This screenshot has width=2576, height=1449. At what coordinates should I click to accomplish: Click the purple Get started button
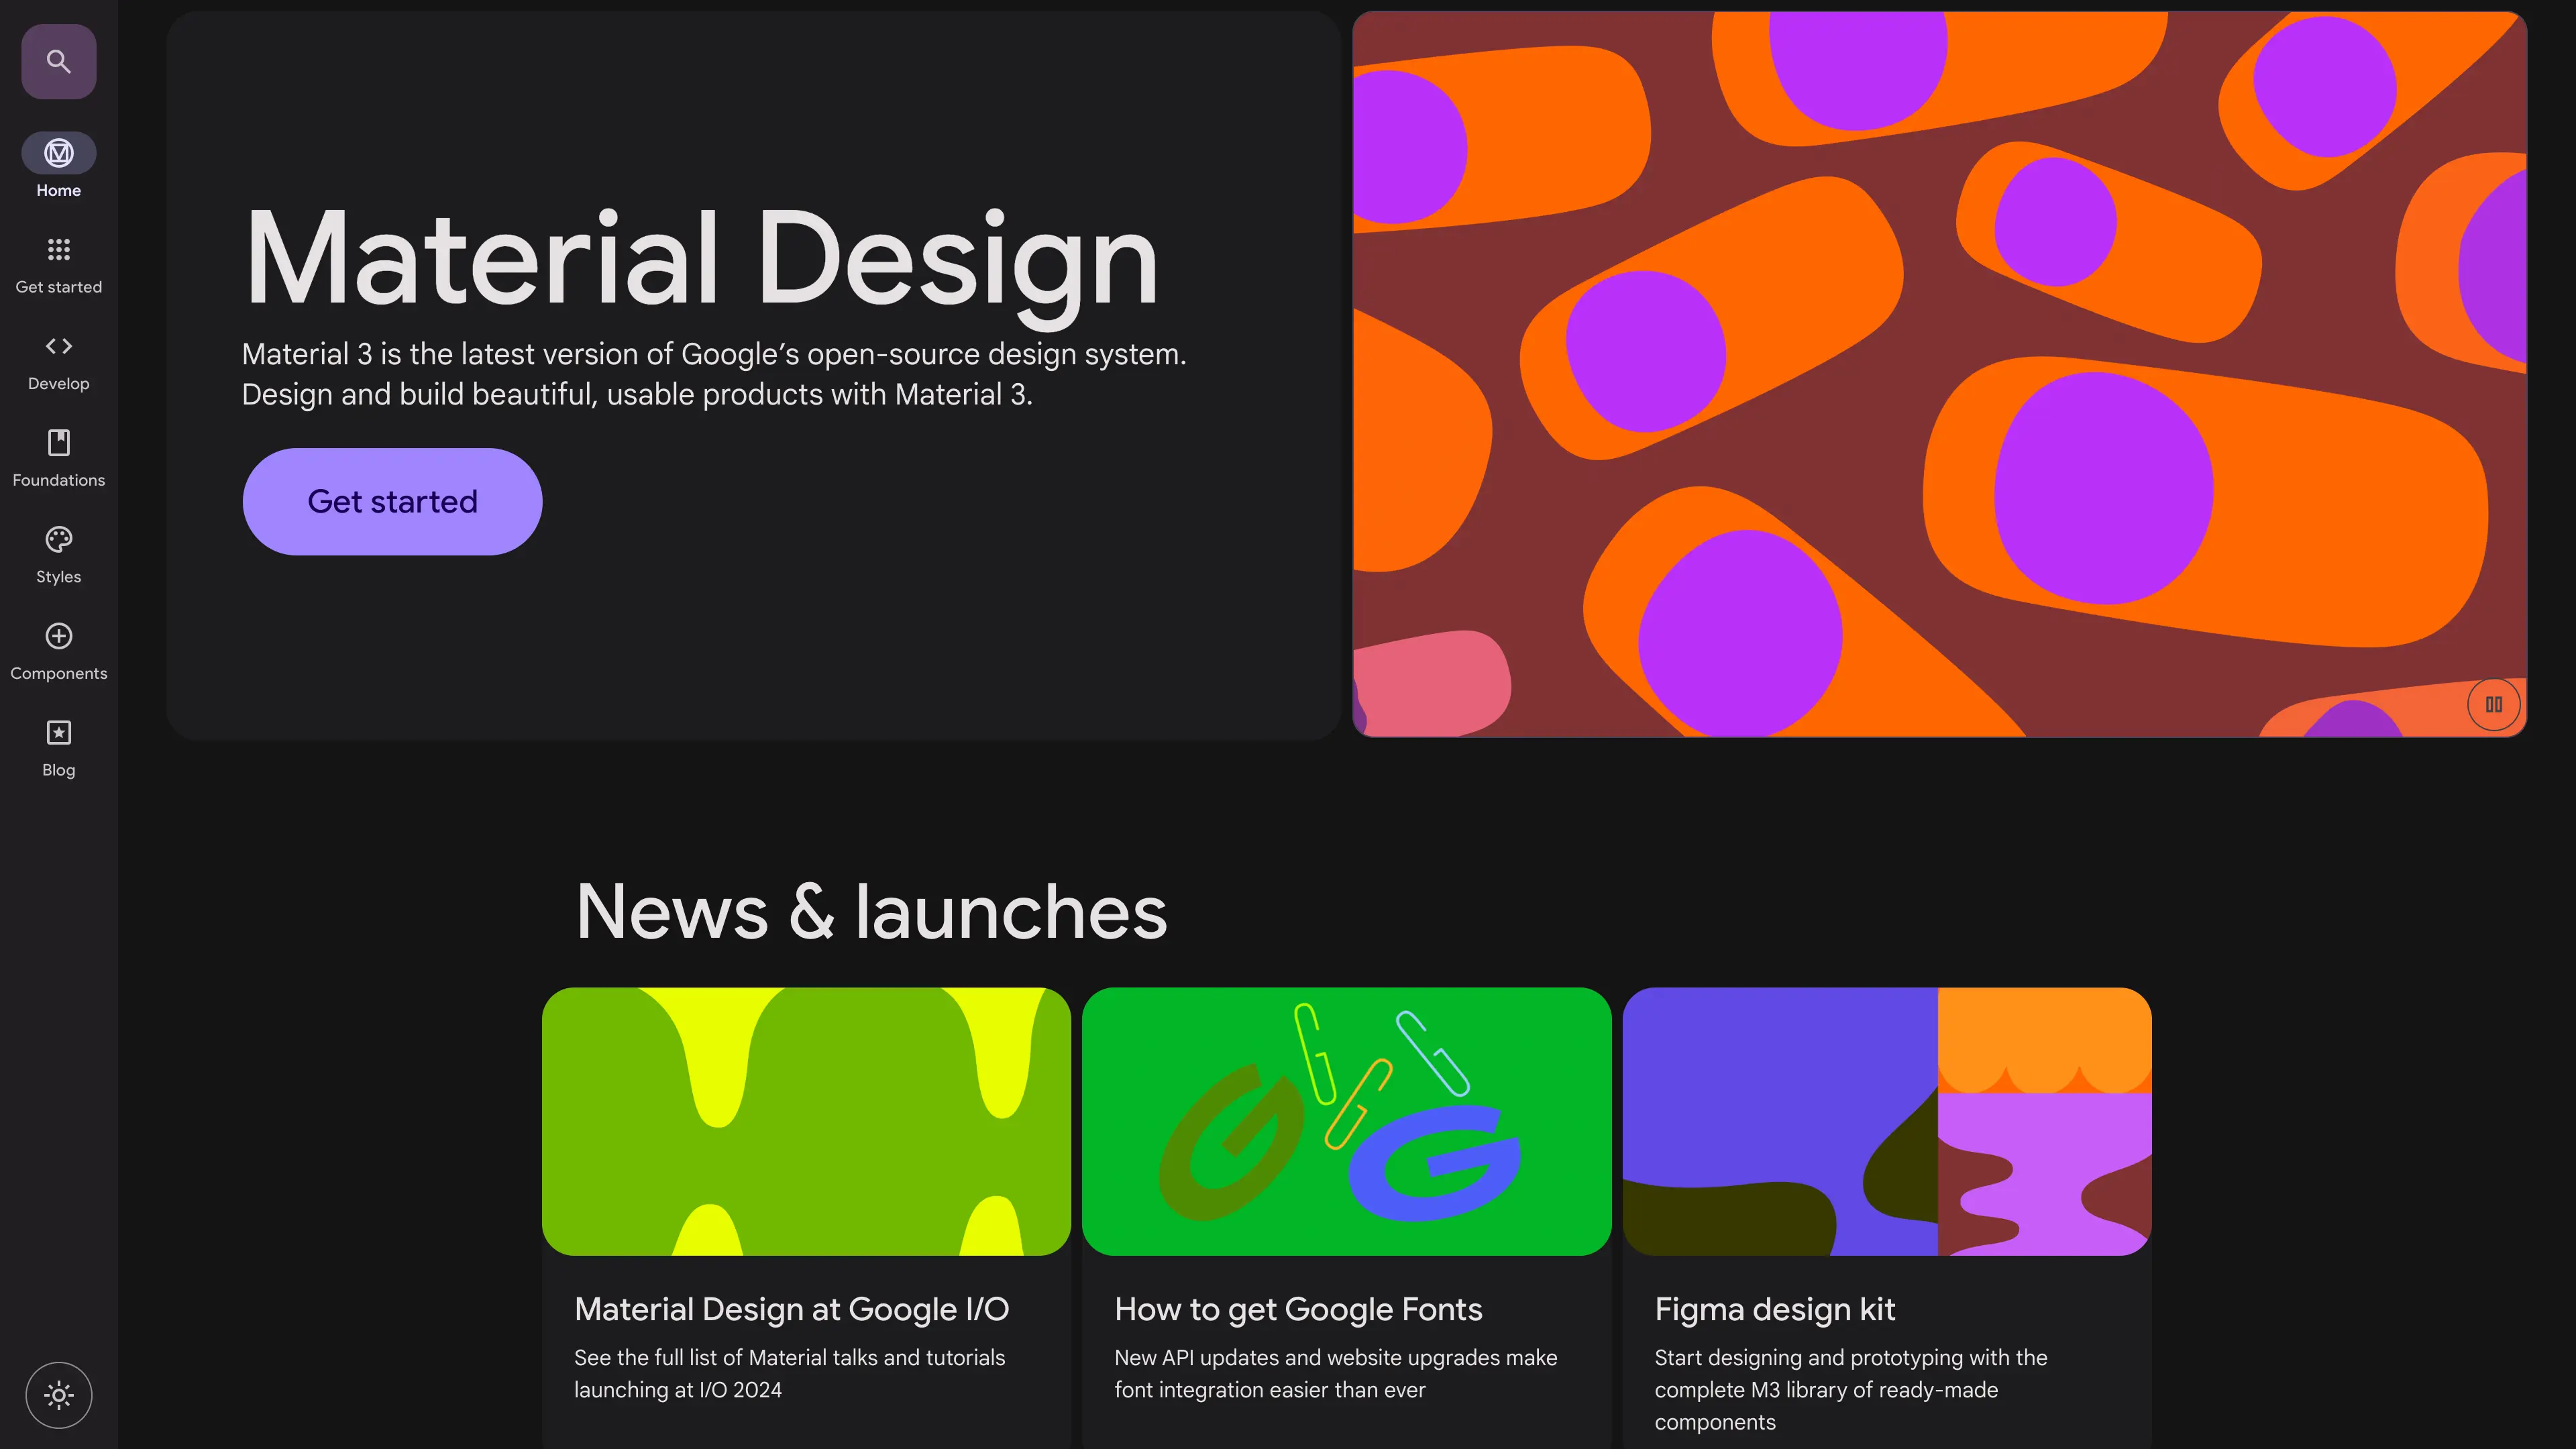392,501
